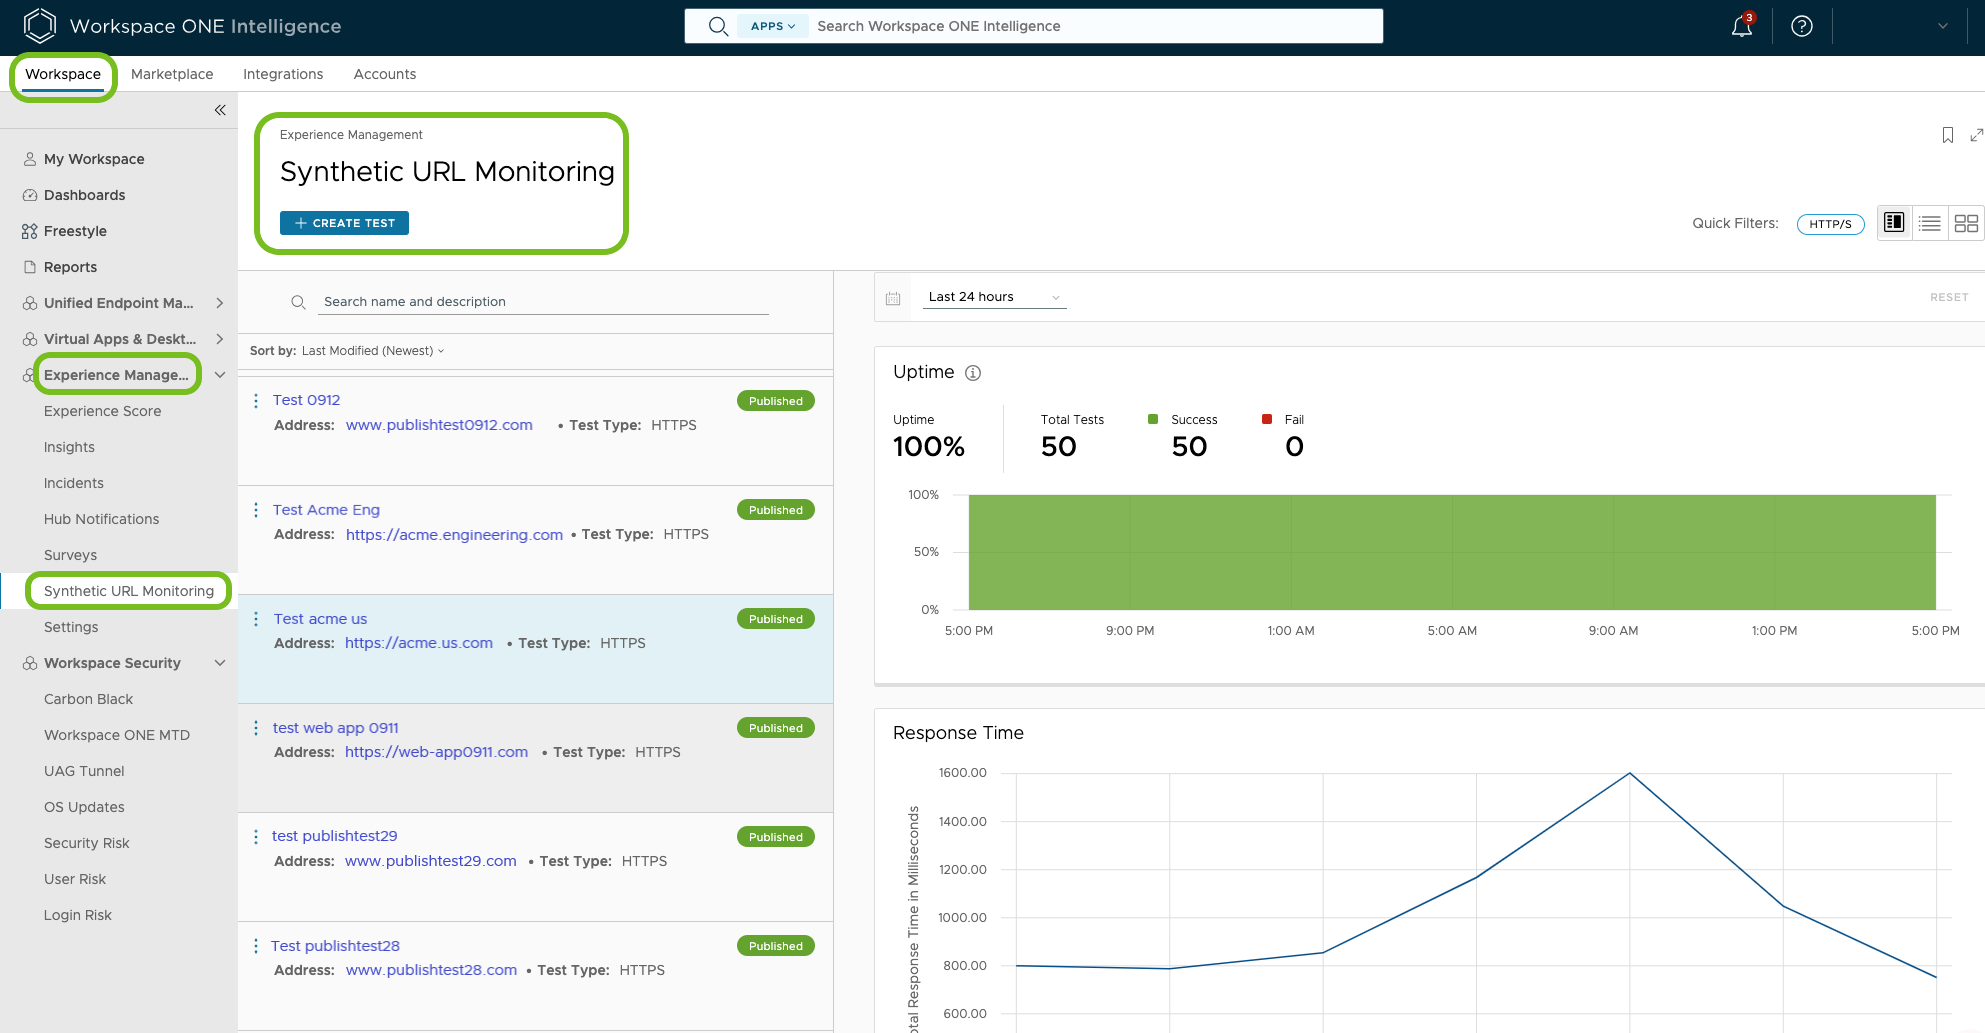Image resolution: width=1985 pixels, height=1033 pixels.
Task: Switch to split panel view icon
Action: coord(1894,223)
